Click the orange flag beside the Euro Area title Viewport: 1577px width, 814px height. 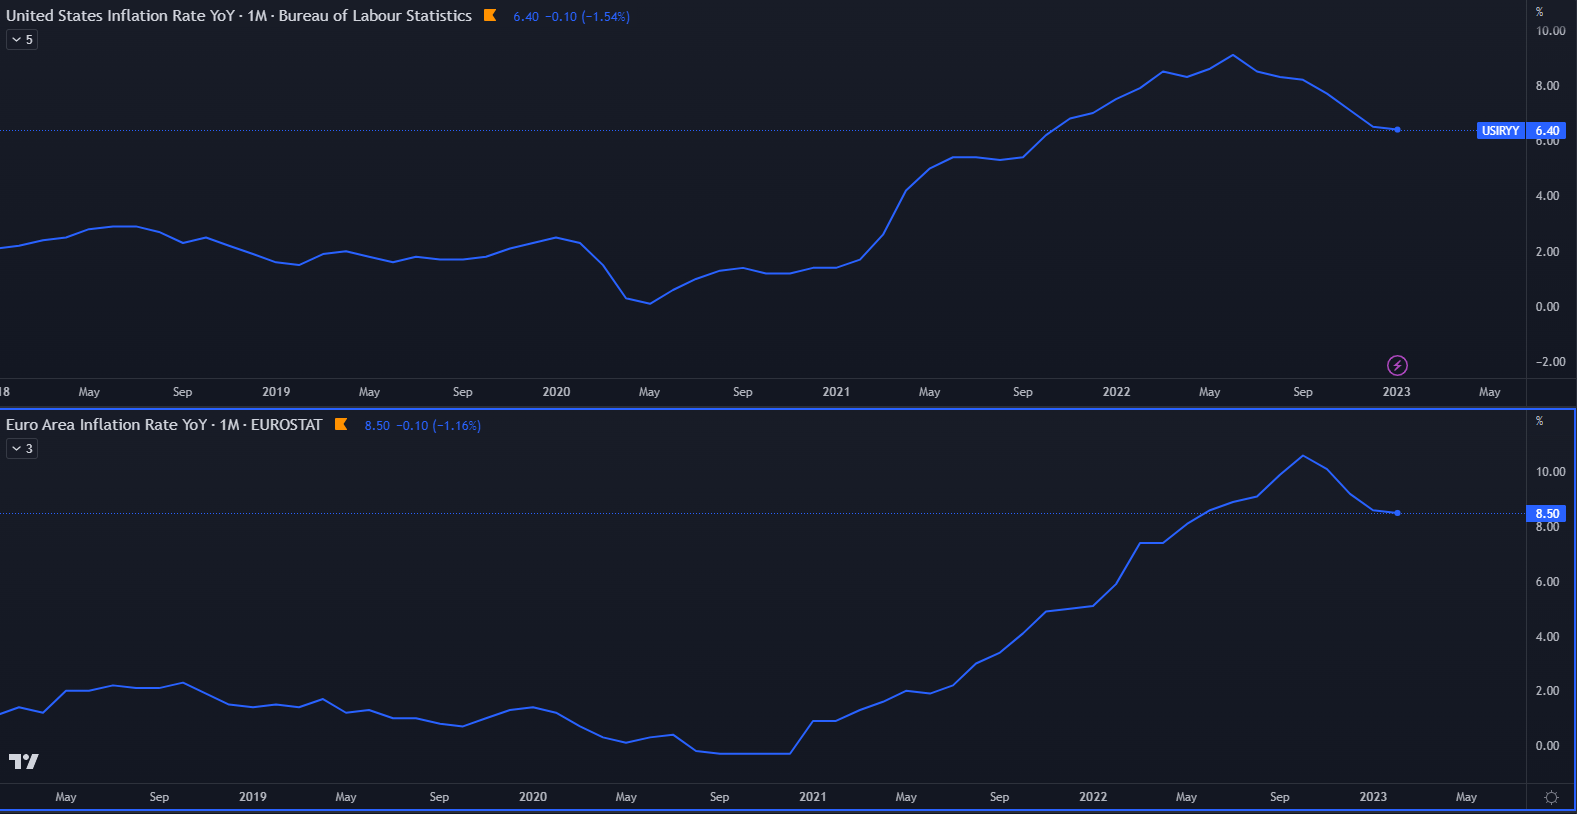pyautogui.click(x=341, y=424)
